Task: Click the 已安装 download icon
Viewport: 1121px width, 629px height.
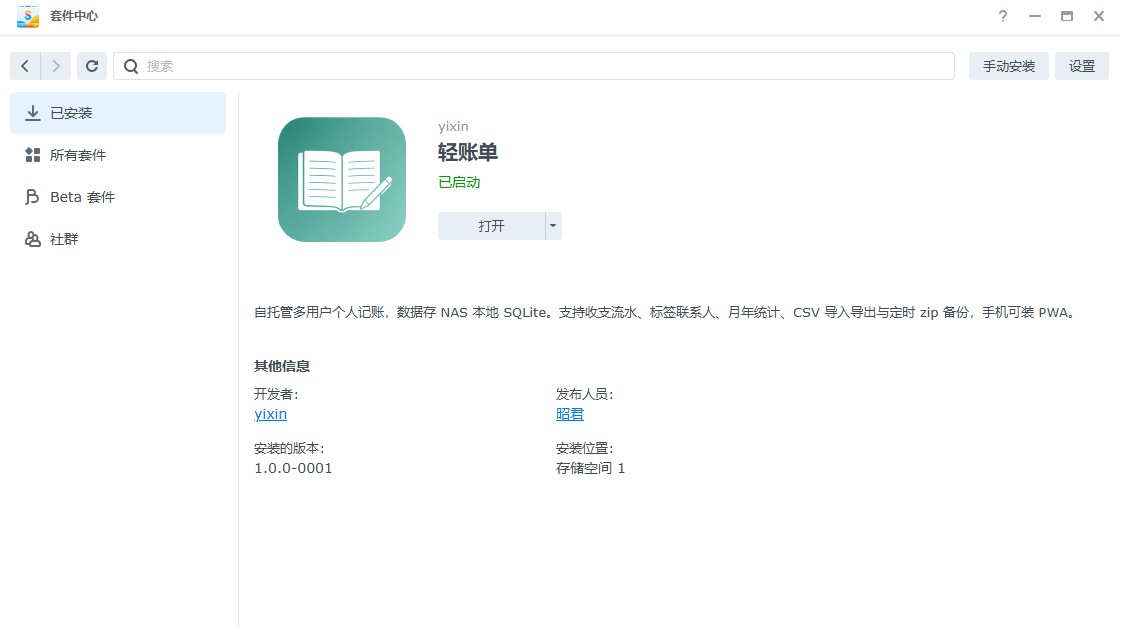Action: pyautogui.click(x=33, y=113)
